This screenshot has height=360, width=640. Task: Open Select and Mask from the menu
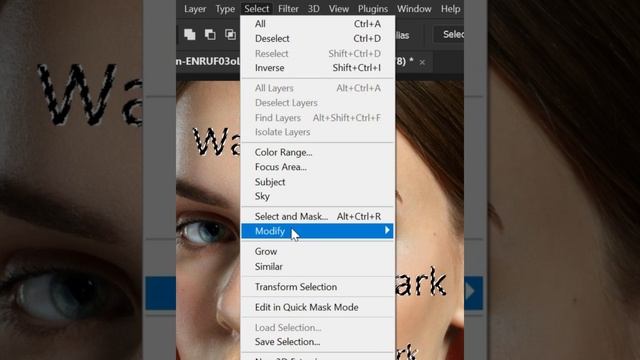(318, 216)
